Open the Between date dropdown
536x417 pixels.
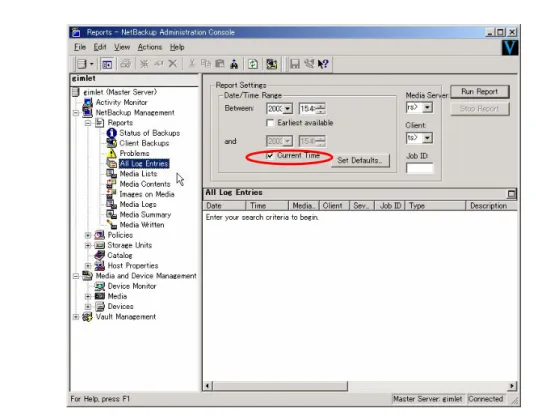(x=287, y=109)
